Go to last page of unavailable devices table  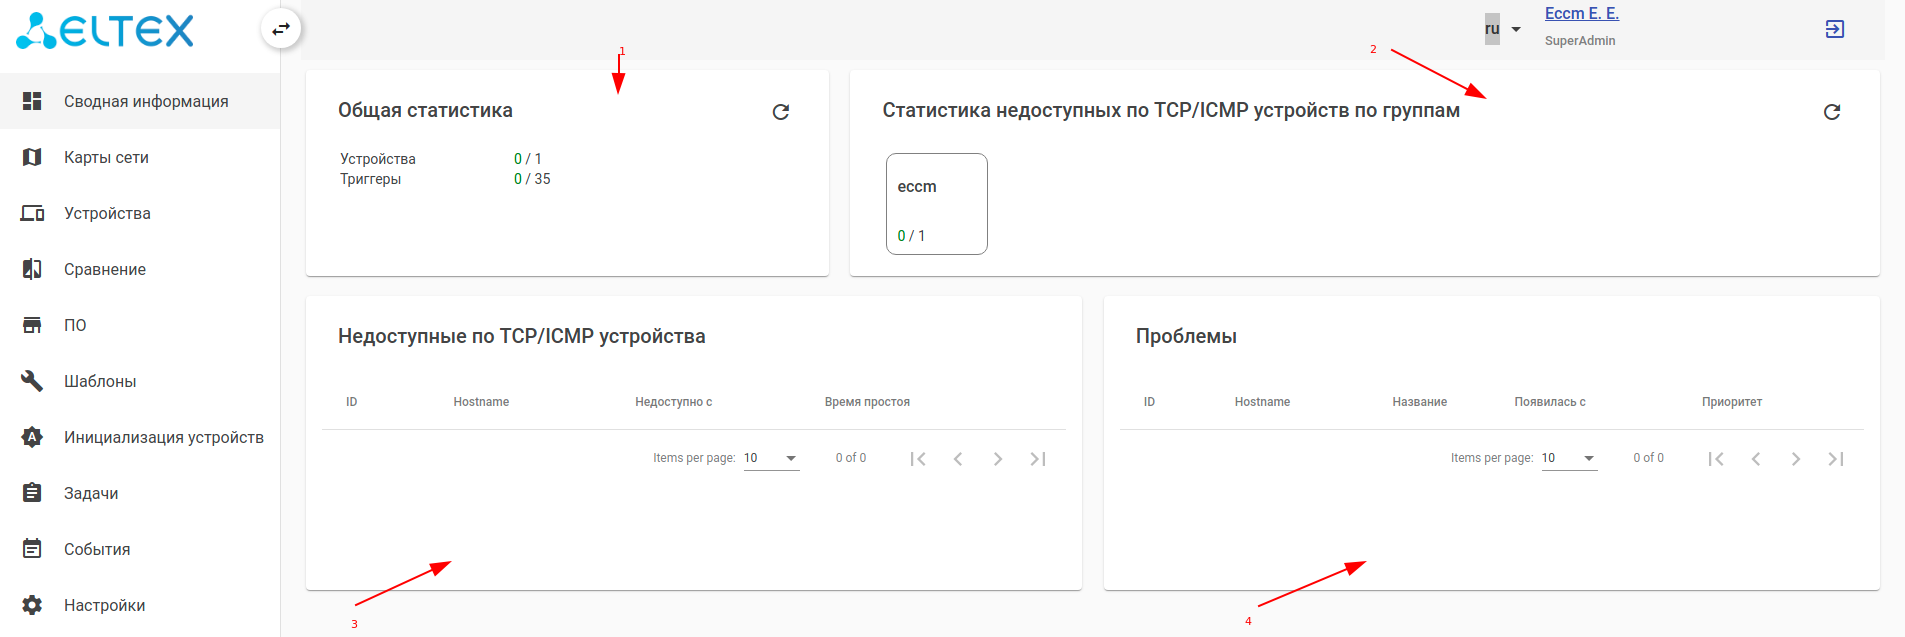click(1038, 459)
